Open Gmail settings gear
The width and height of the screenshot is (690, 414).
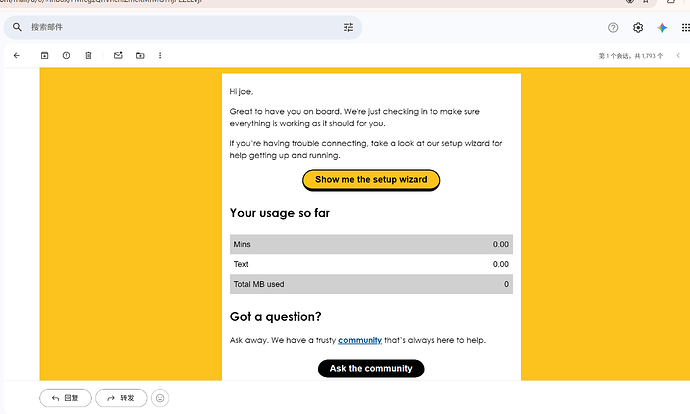(x=638, y=28)
